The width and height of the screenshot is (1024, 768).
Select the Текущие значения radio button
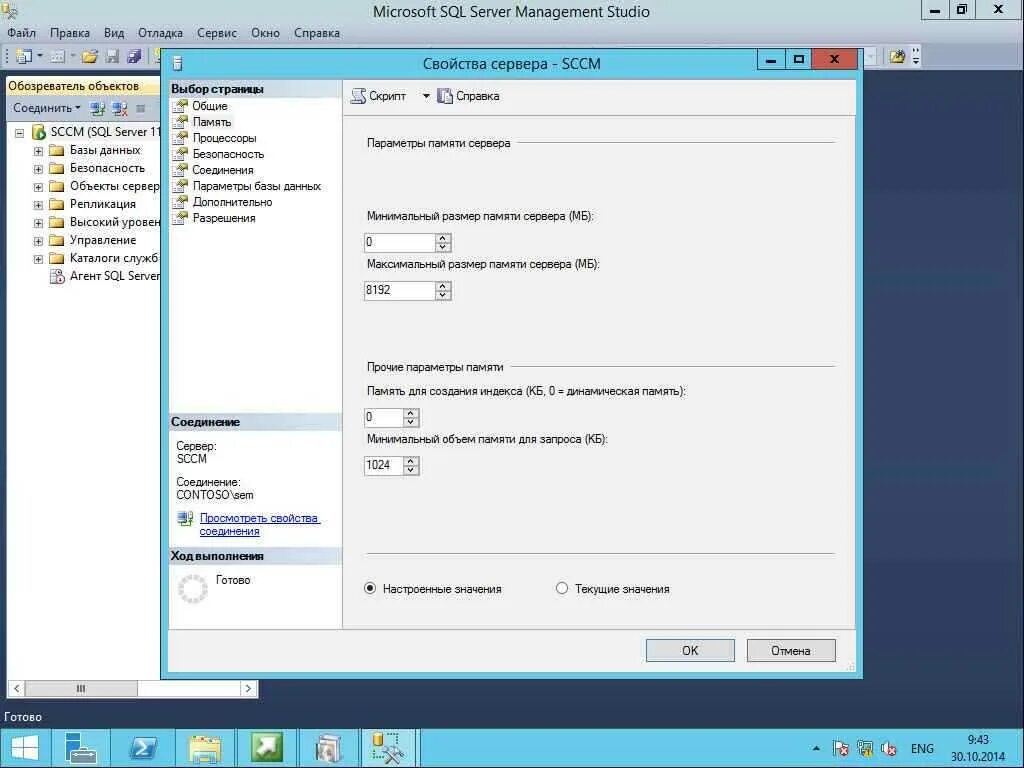[x=562, y=588]
